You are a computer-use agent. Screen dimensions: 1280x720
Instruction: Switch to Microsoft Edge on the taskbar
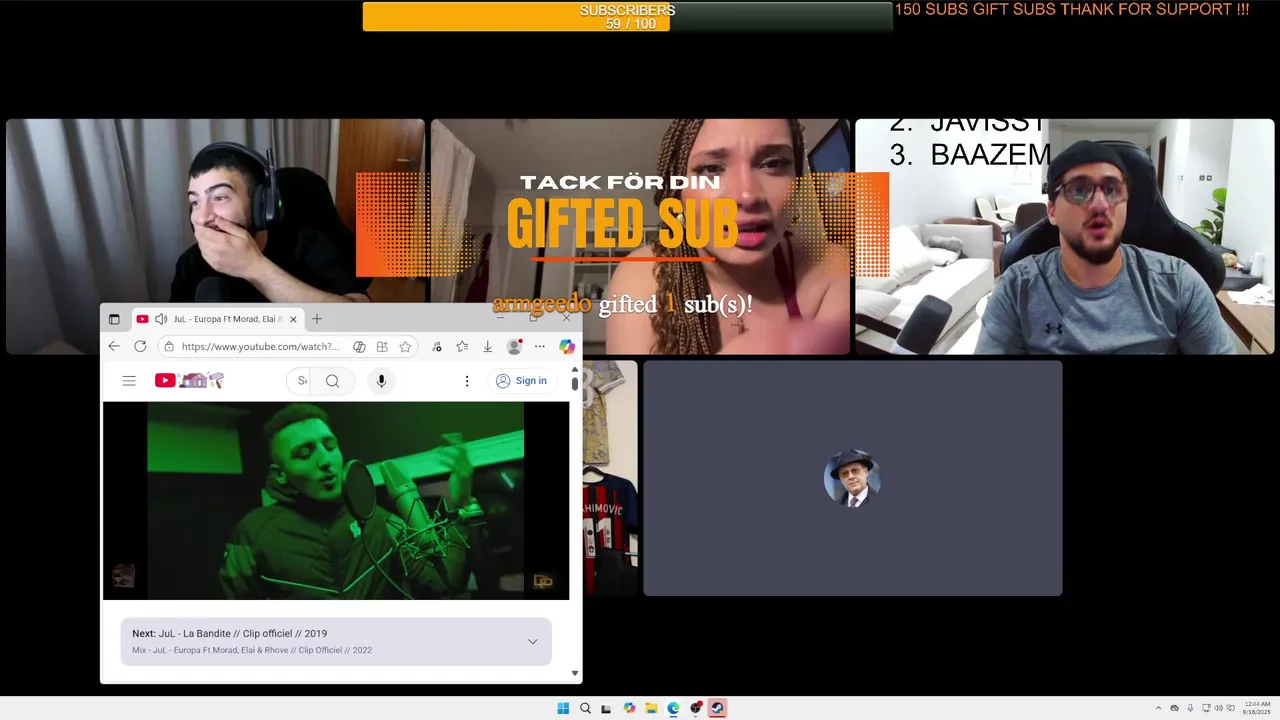coord(673,708)
